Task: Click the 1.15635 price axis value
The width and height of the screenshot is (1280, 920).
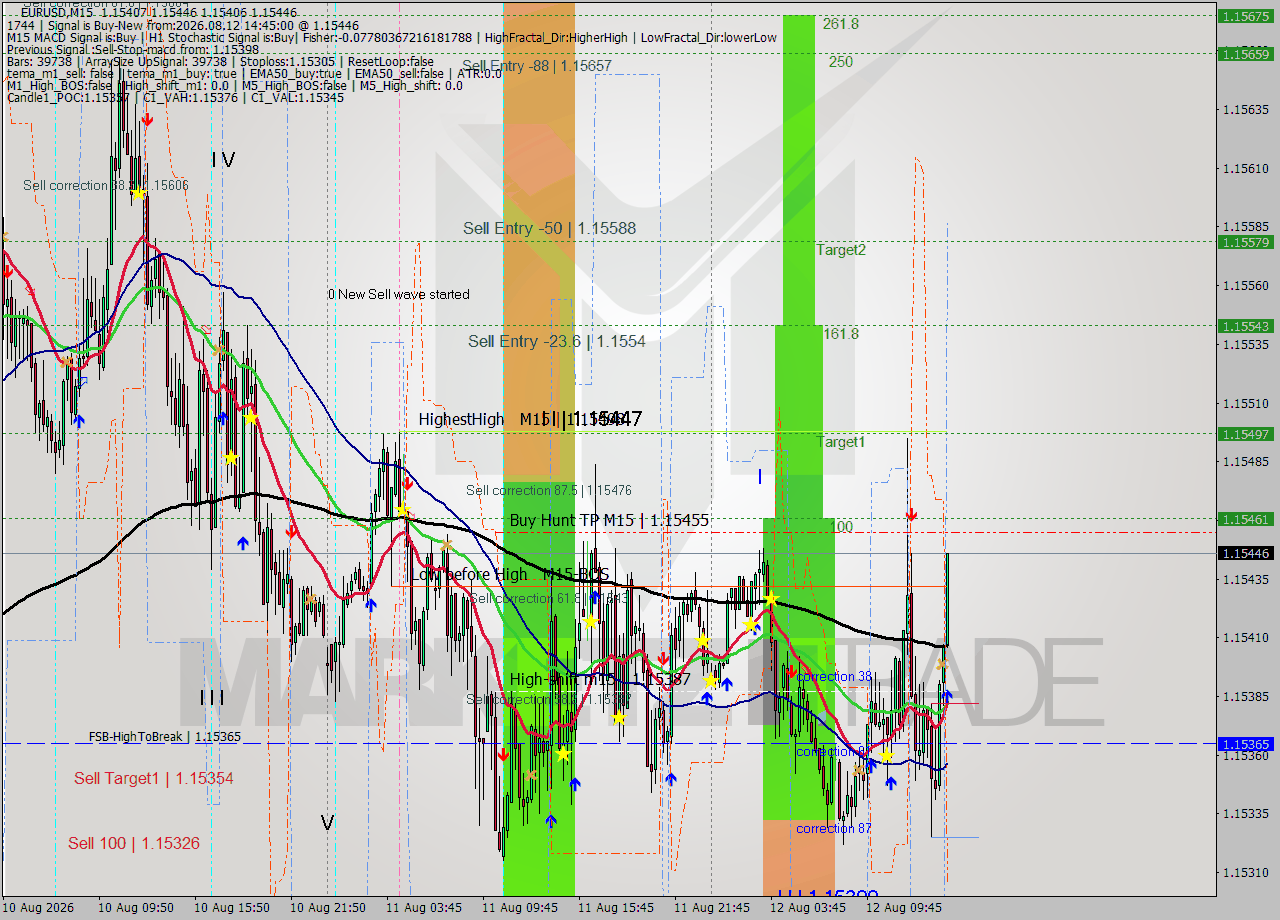Action: pos(1245,110)
